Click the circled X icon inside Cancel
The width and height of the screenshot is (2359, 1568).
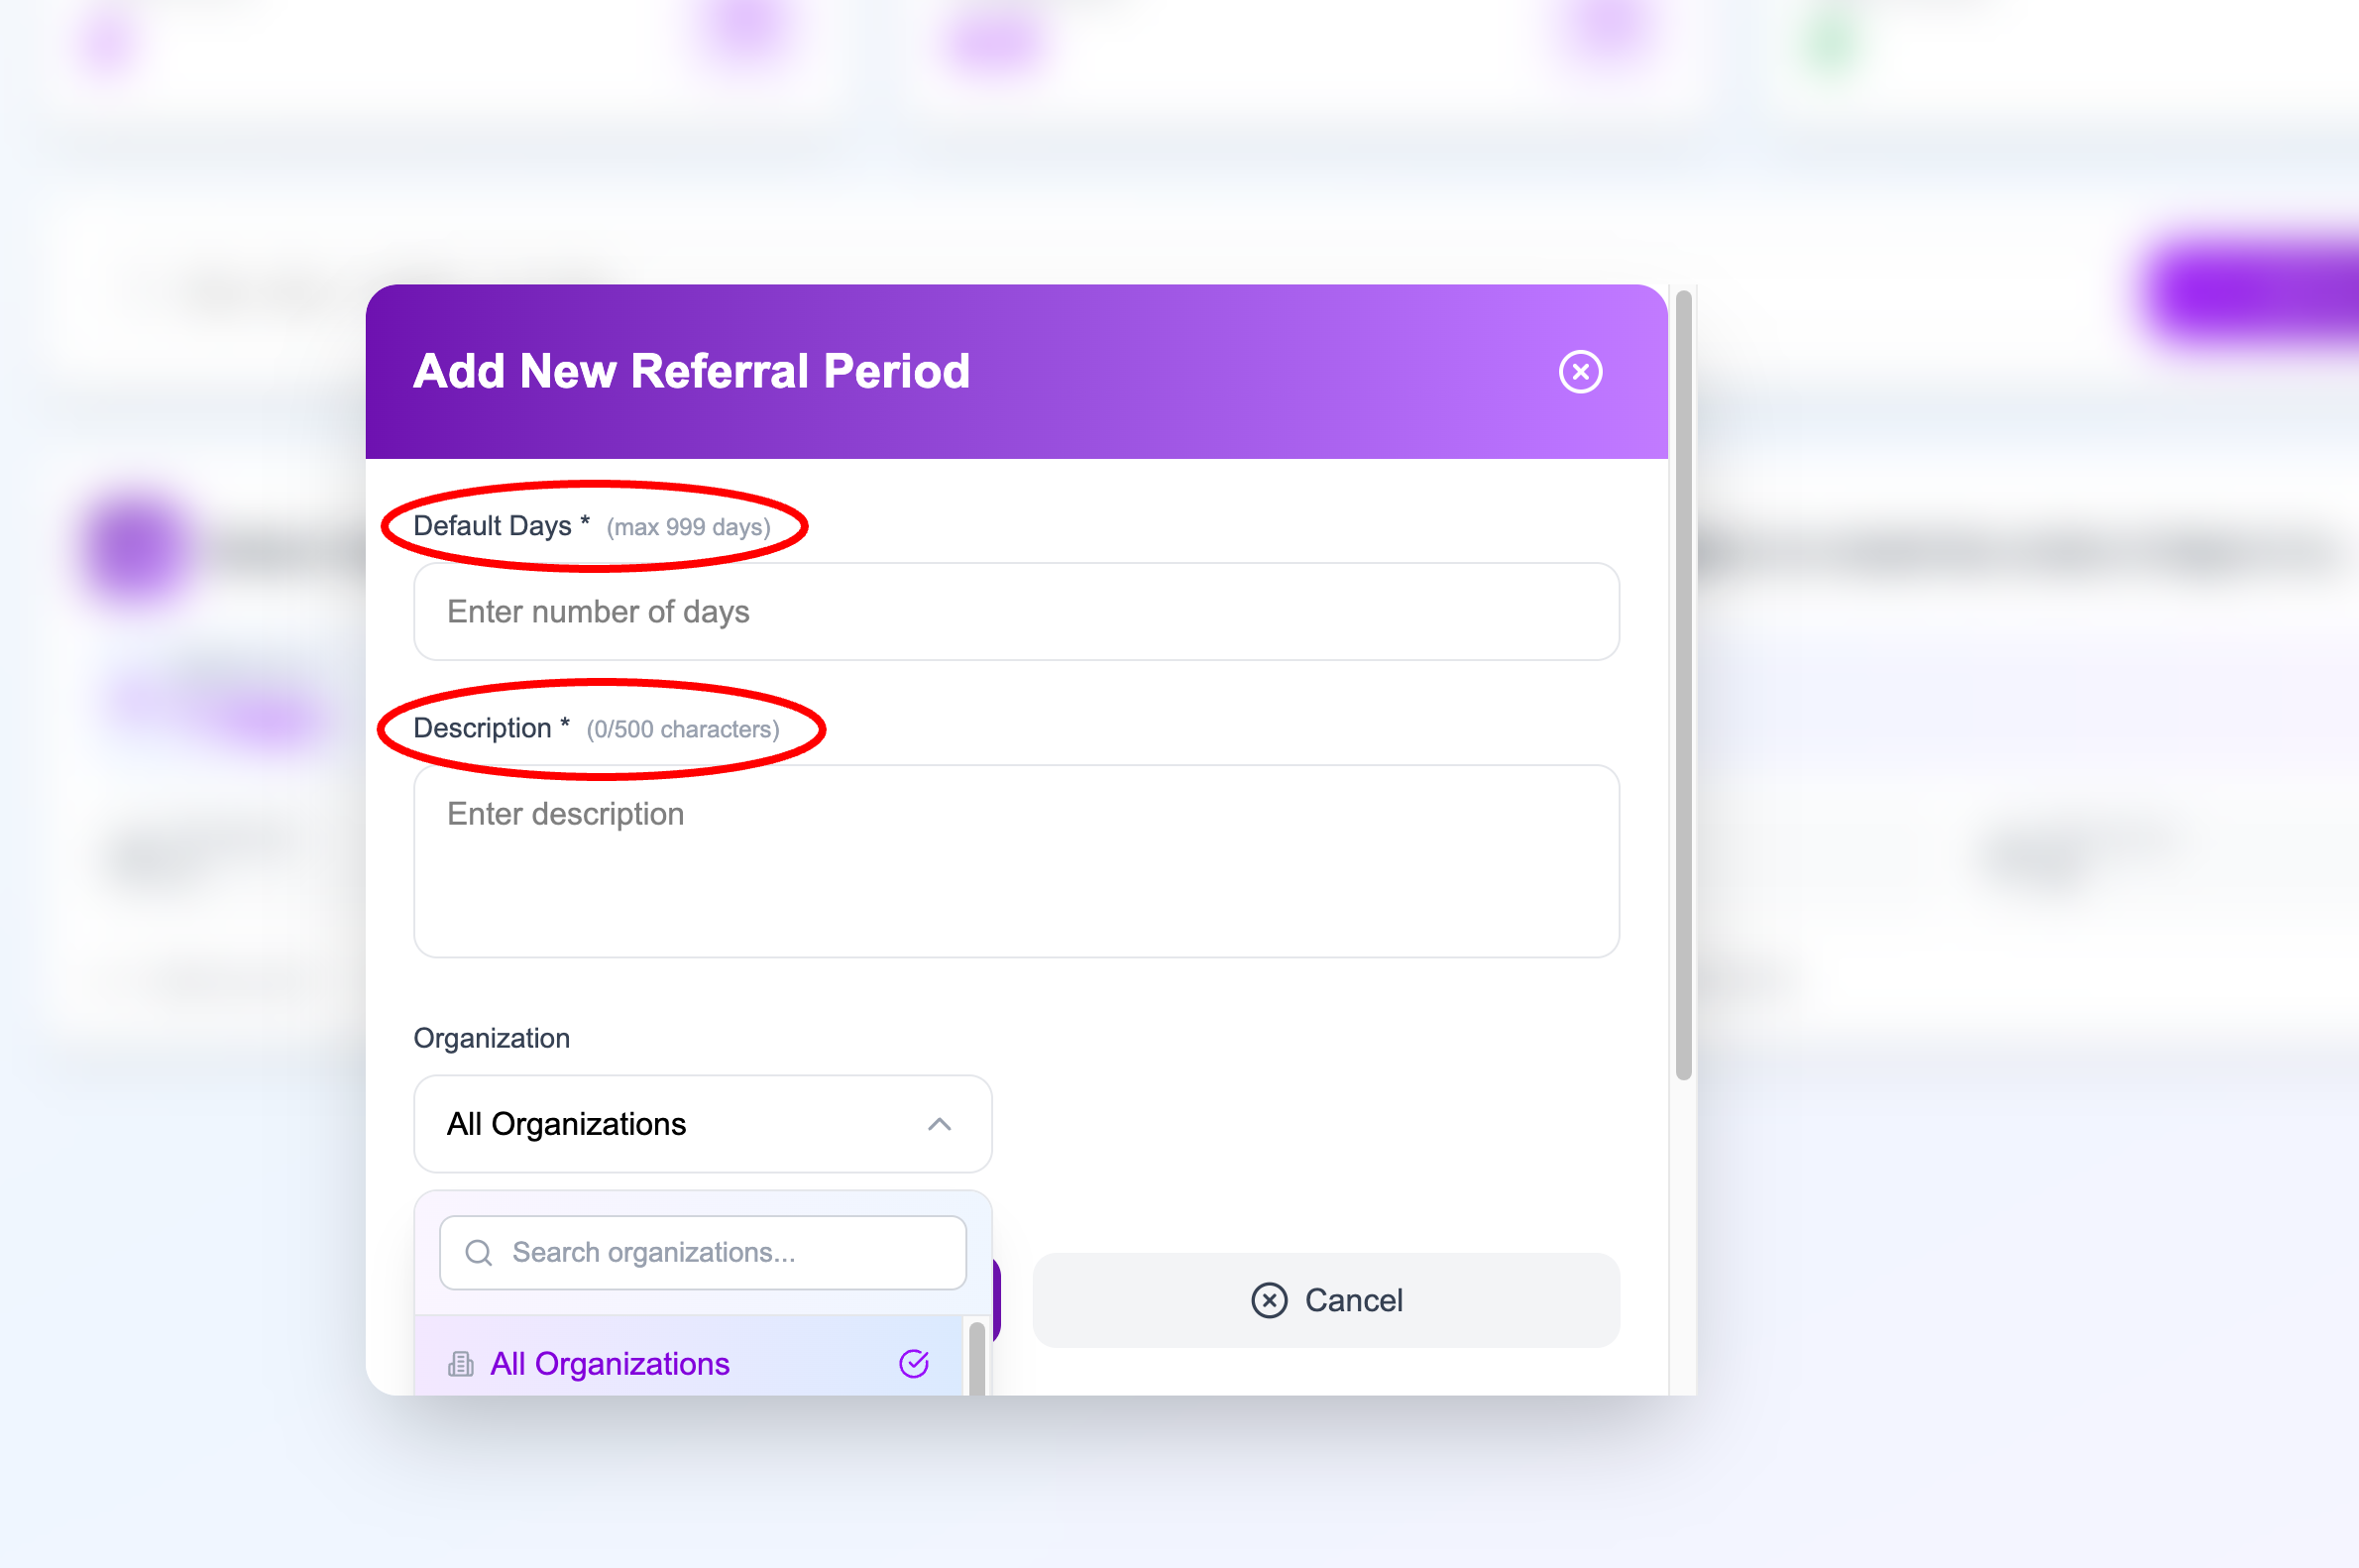[1269, 1300]
